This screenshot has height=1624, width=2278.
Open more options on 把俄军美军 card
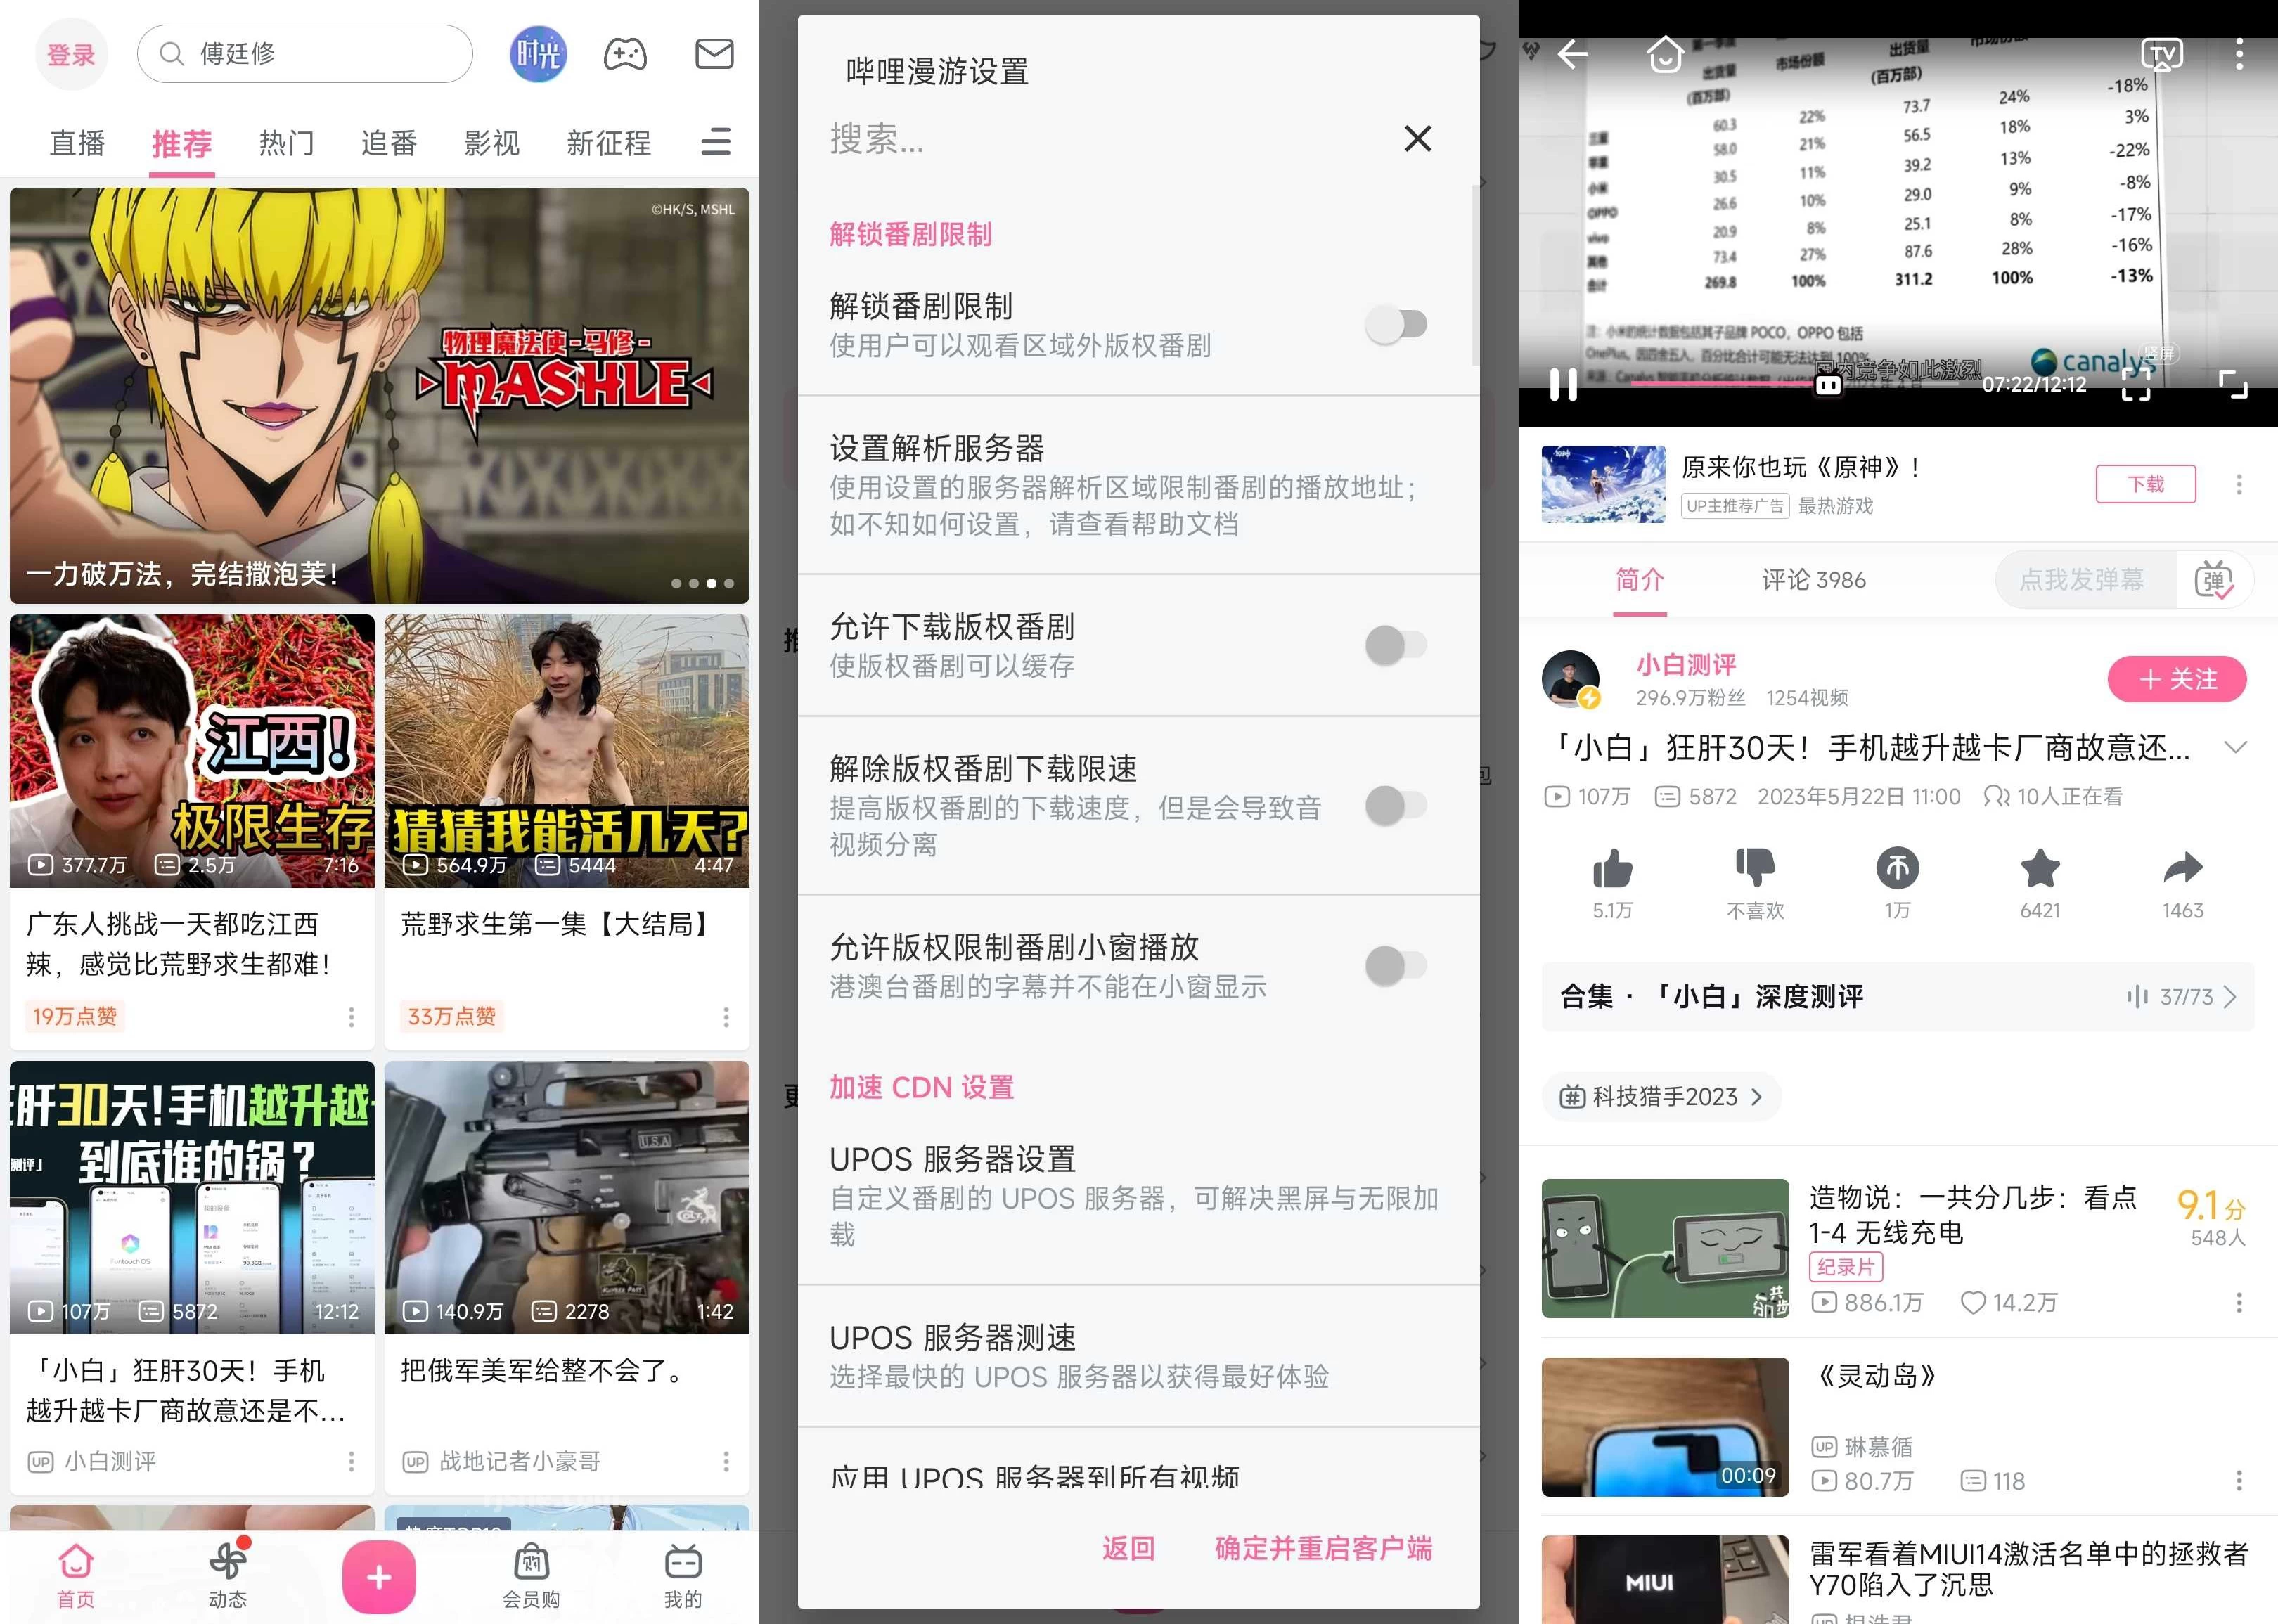(x=726, y=1461)
